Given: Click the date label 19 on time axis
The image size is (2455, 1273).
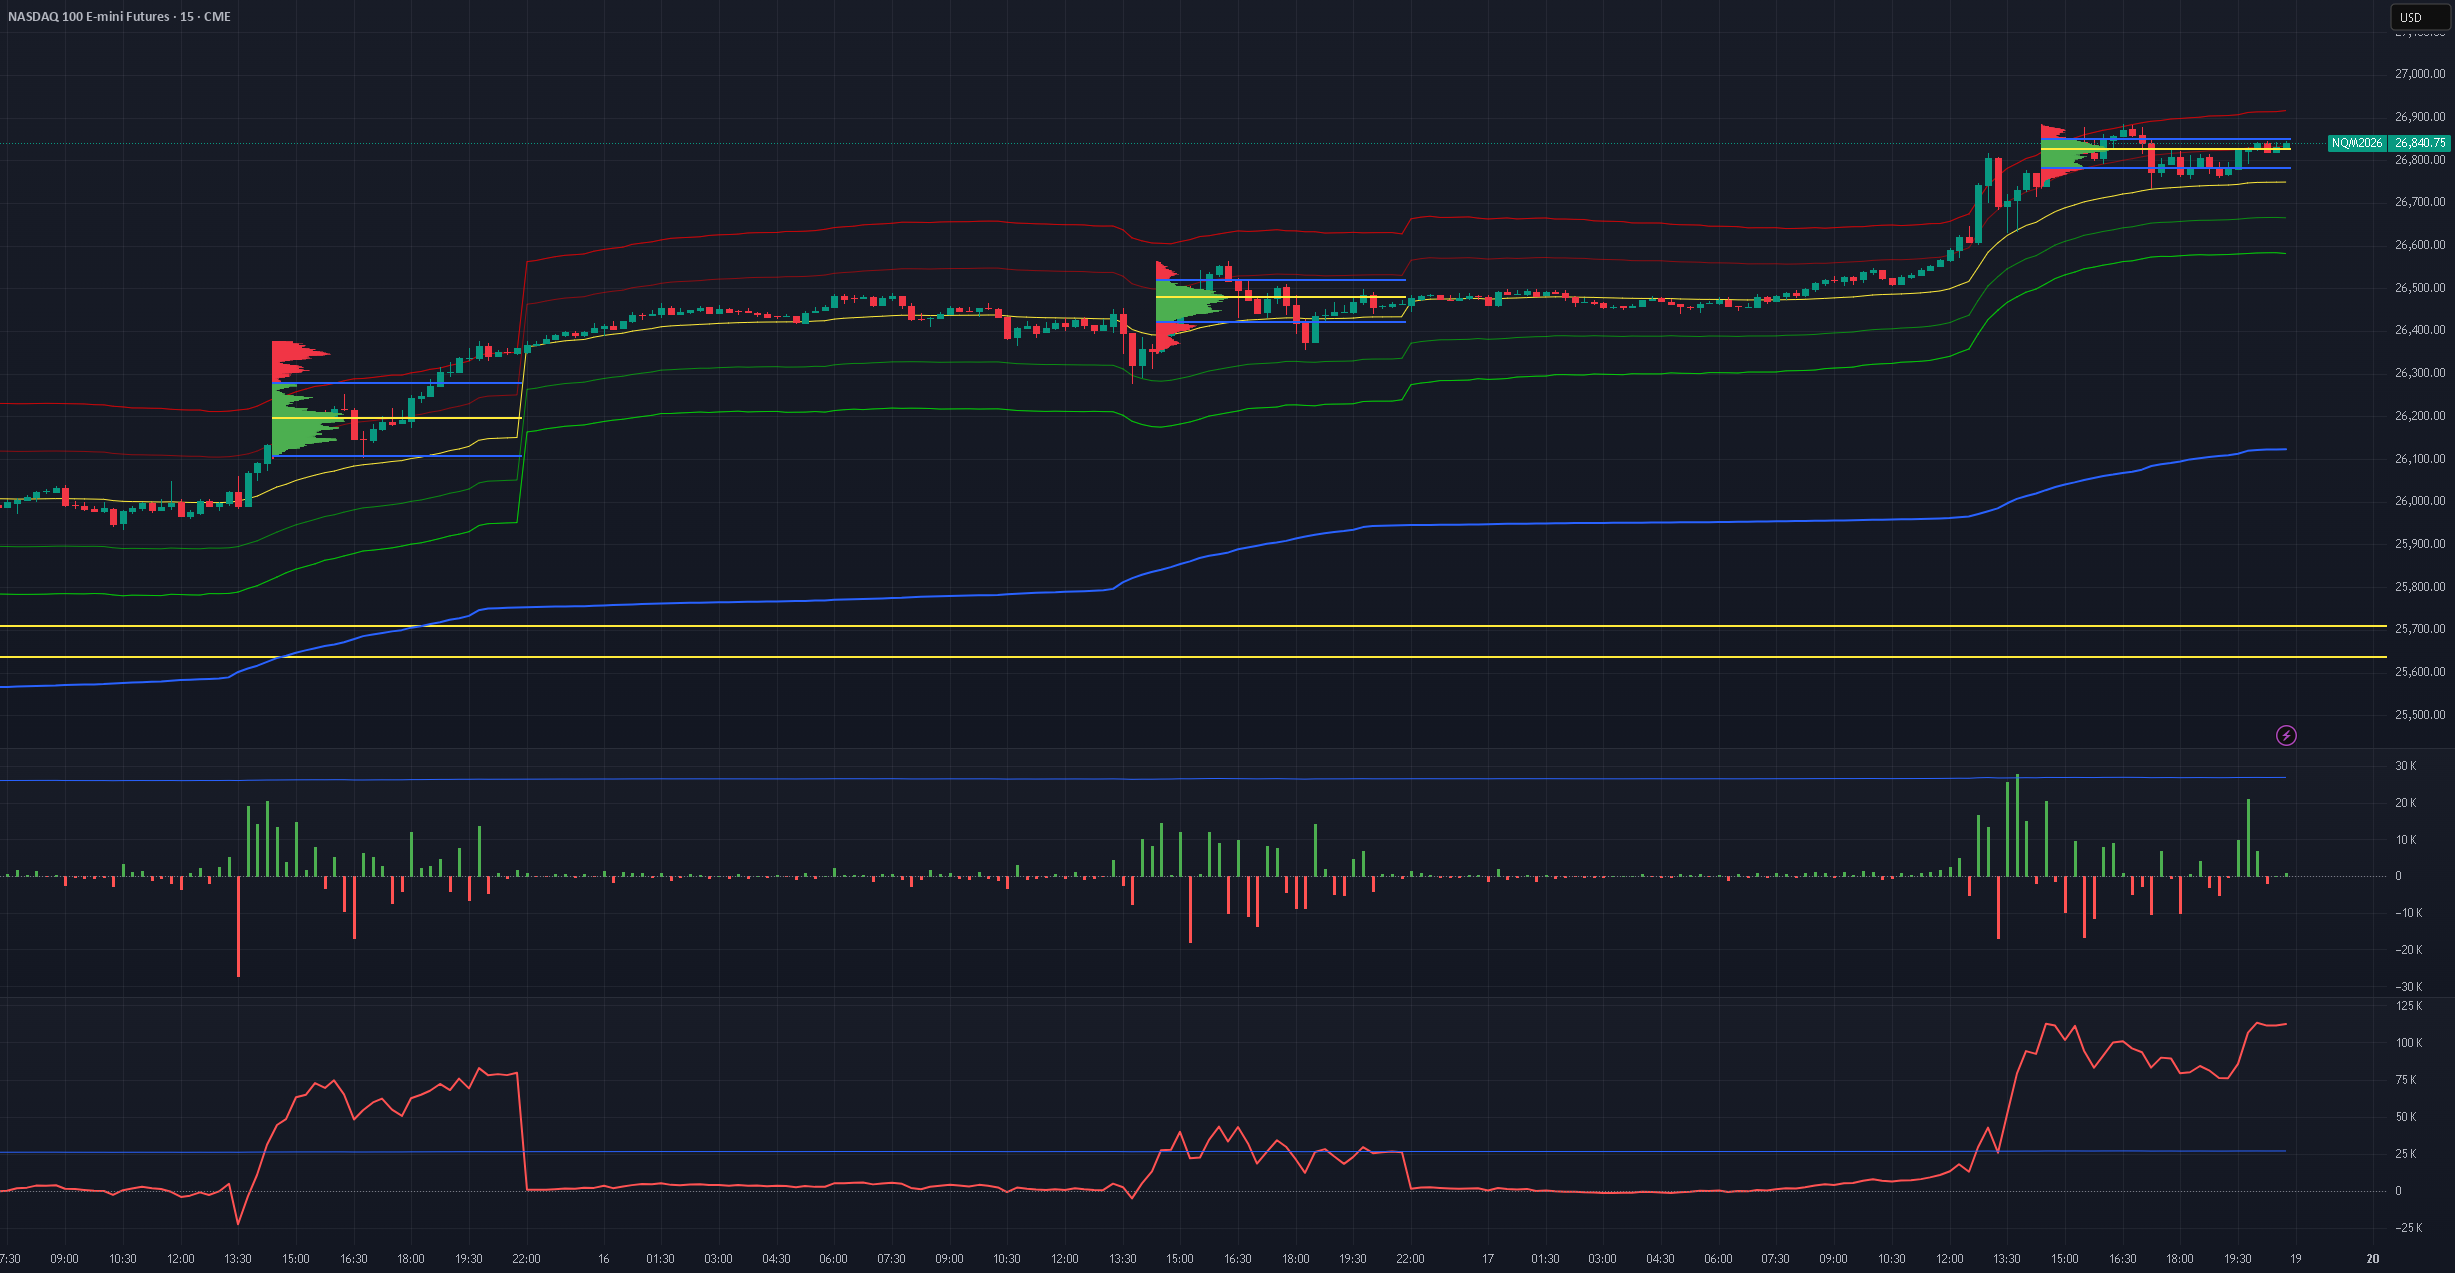Looking at the screenshot, I should point(2296,1259).
